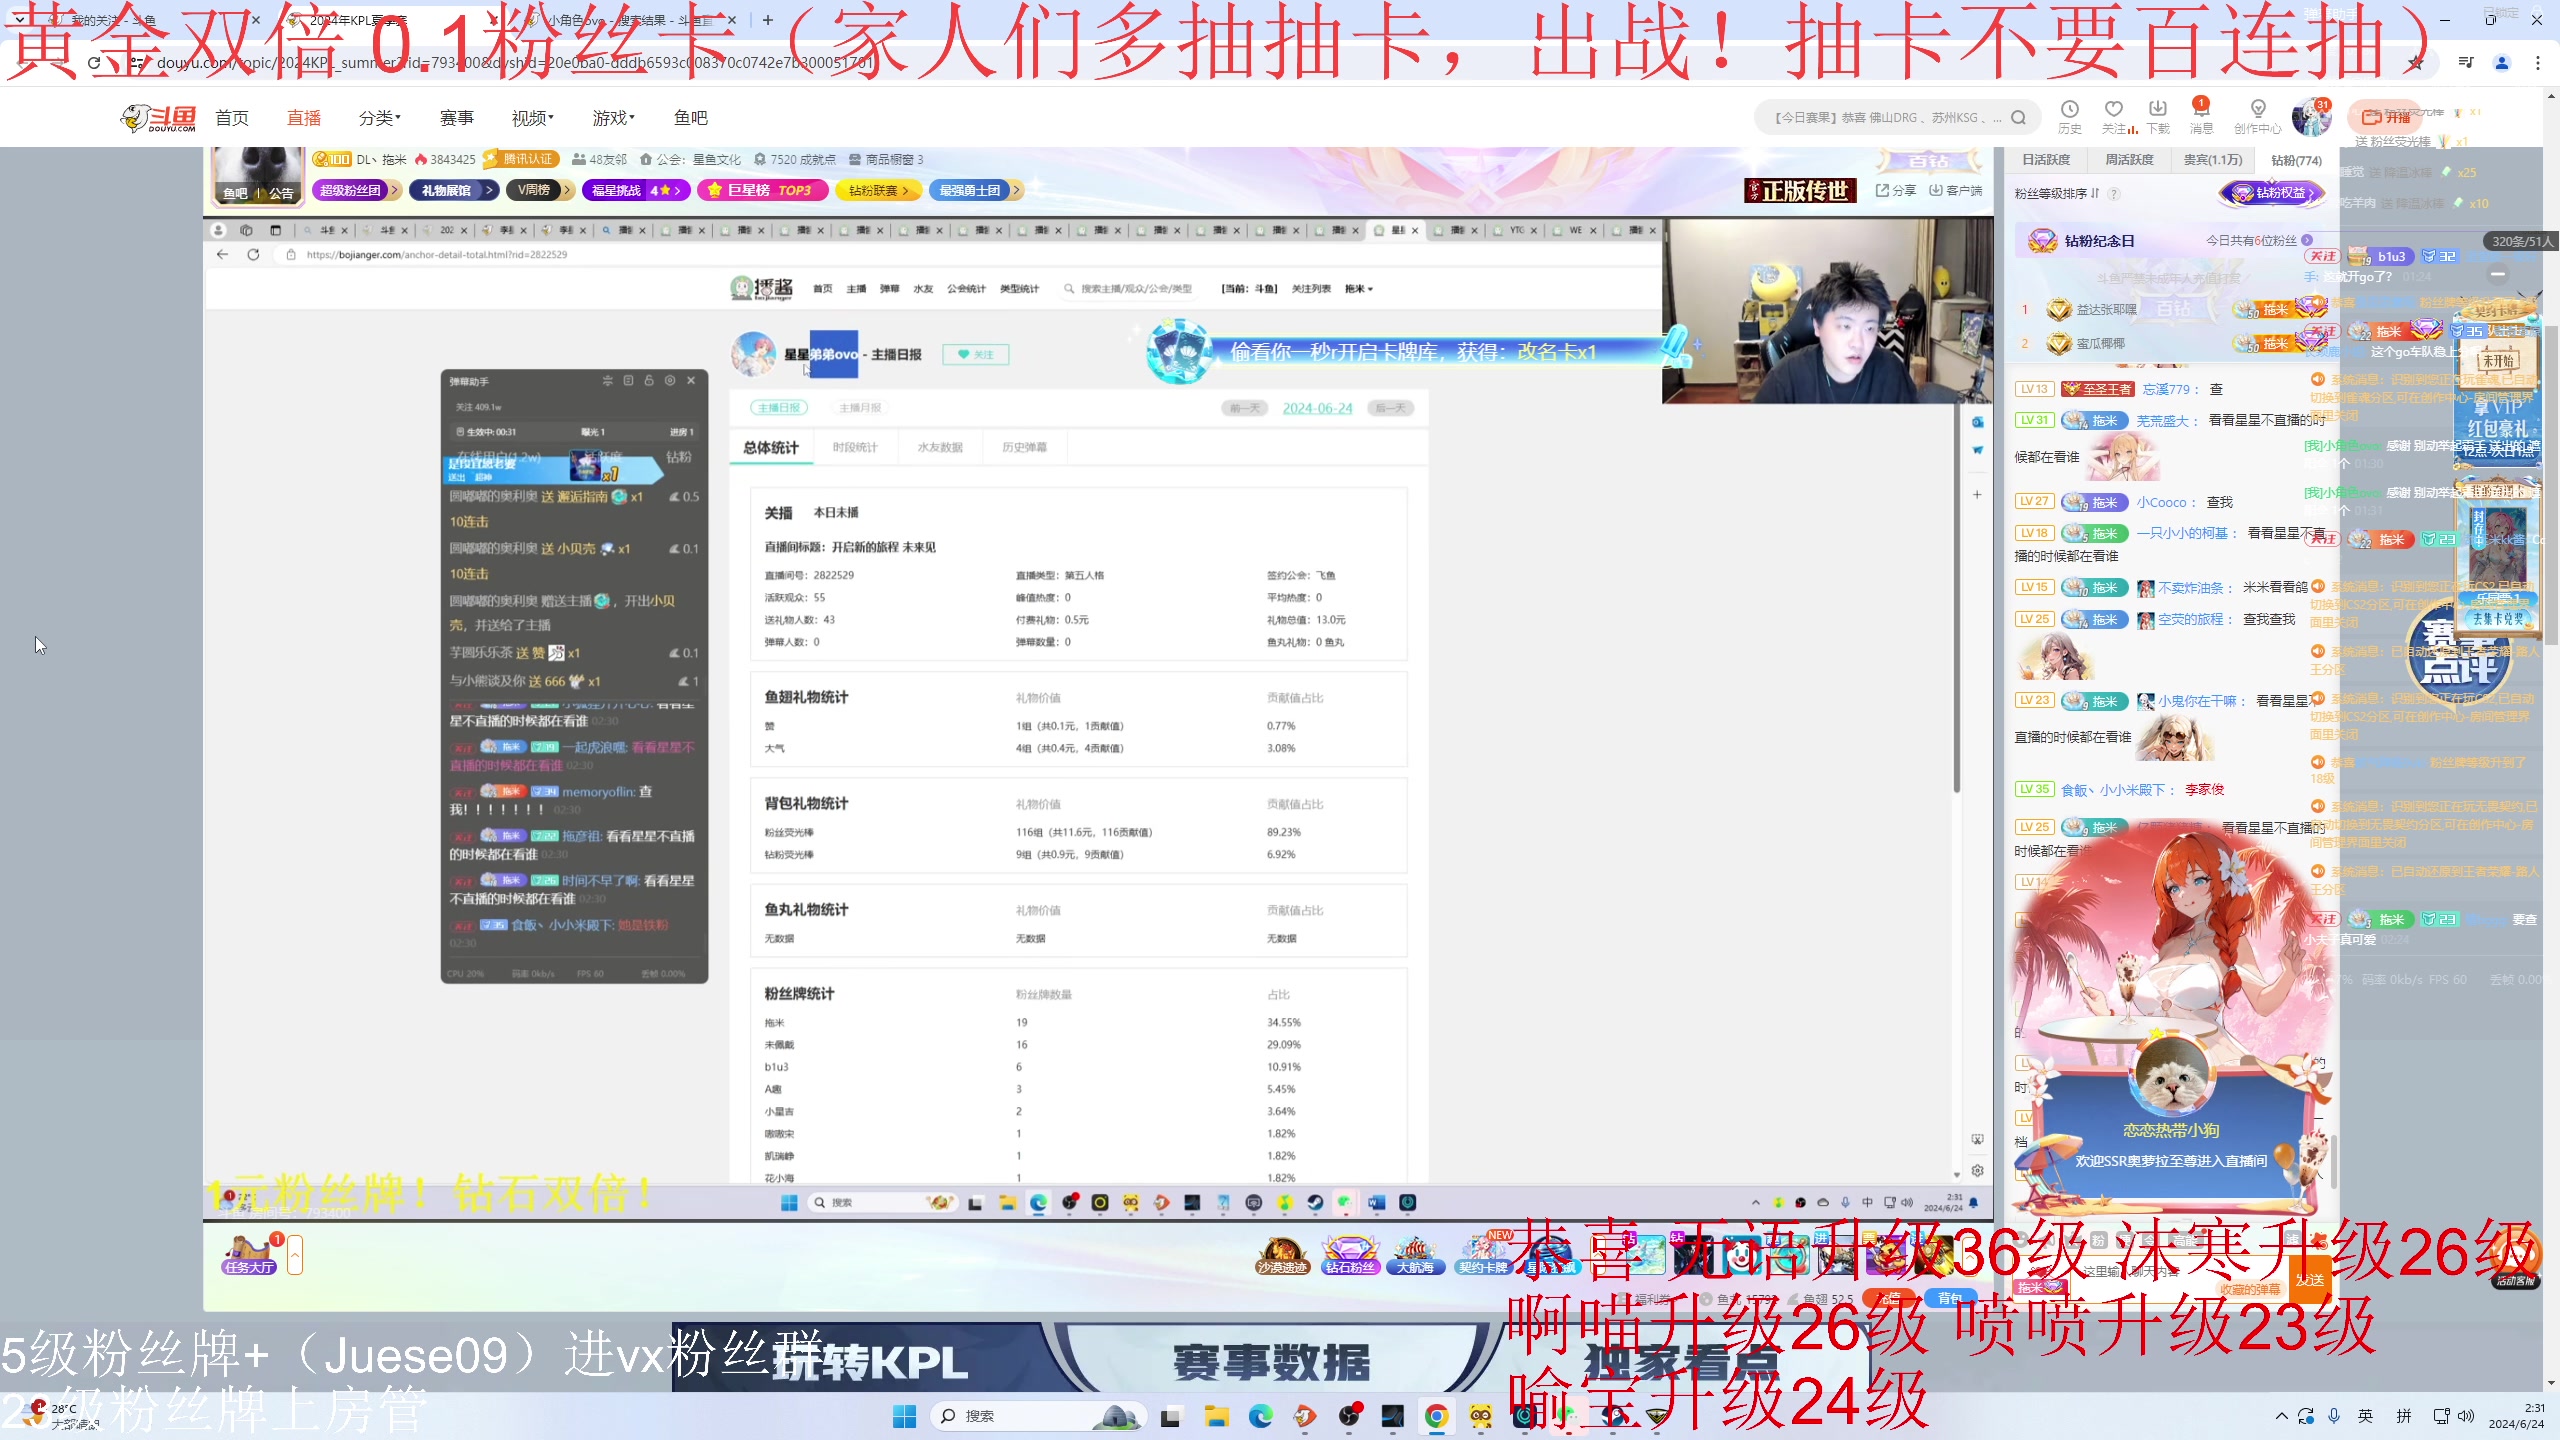Viewport: 2560px width, 1440px height.
Task: Click the browser address bar URL
Action: tap(515, 63)
